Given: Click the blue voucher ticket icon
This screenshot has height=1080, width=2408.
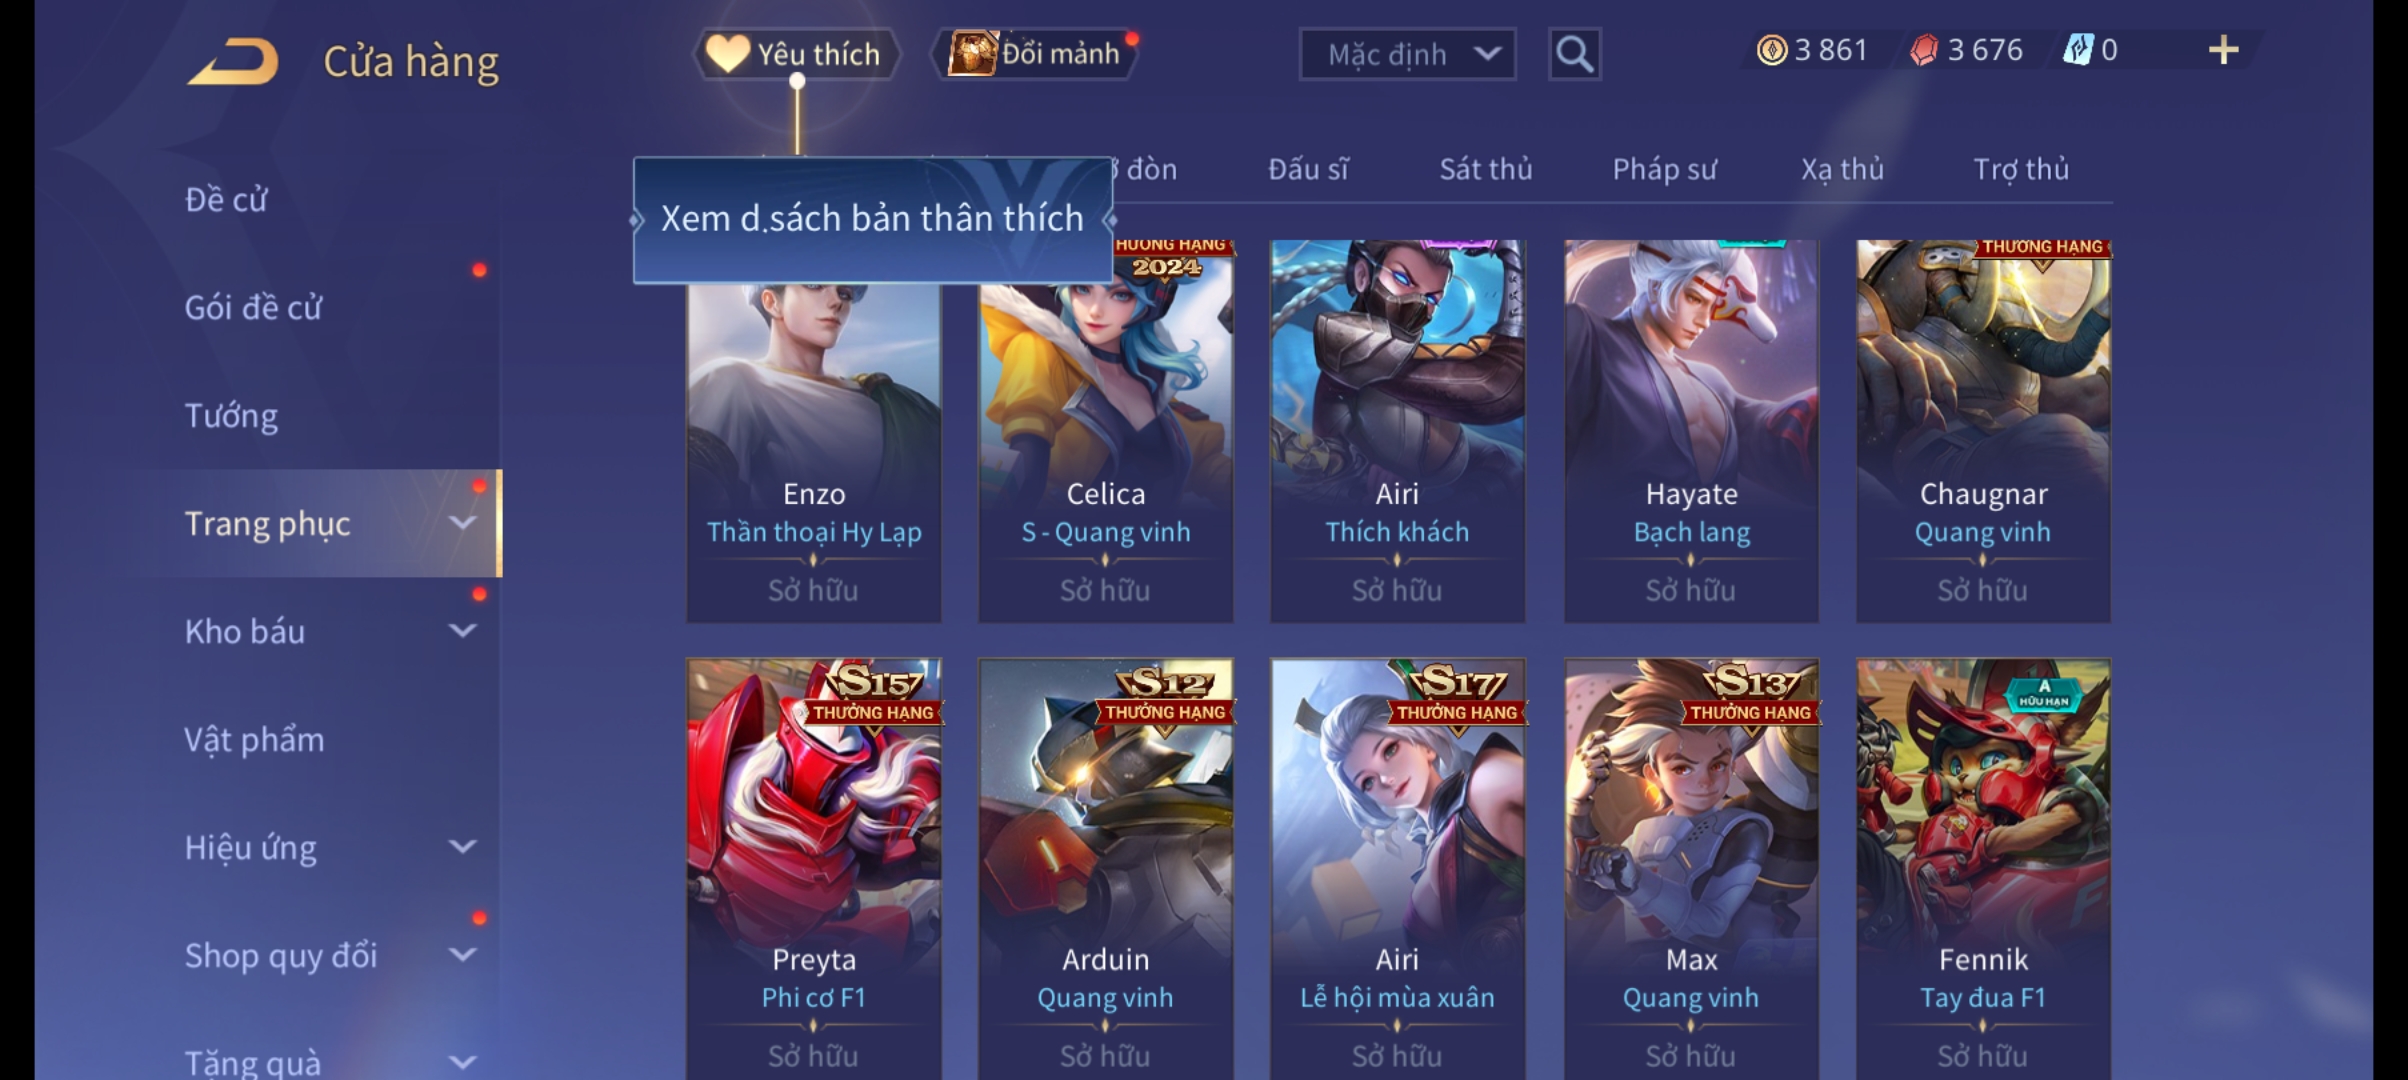Looking at the screenshot, I should coord(2078,50).
